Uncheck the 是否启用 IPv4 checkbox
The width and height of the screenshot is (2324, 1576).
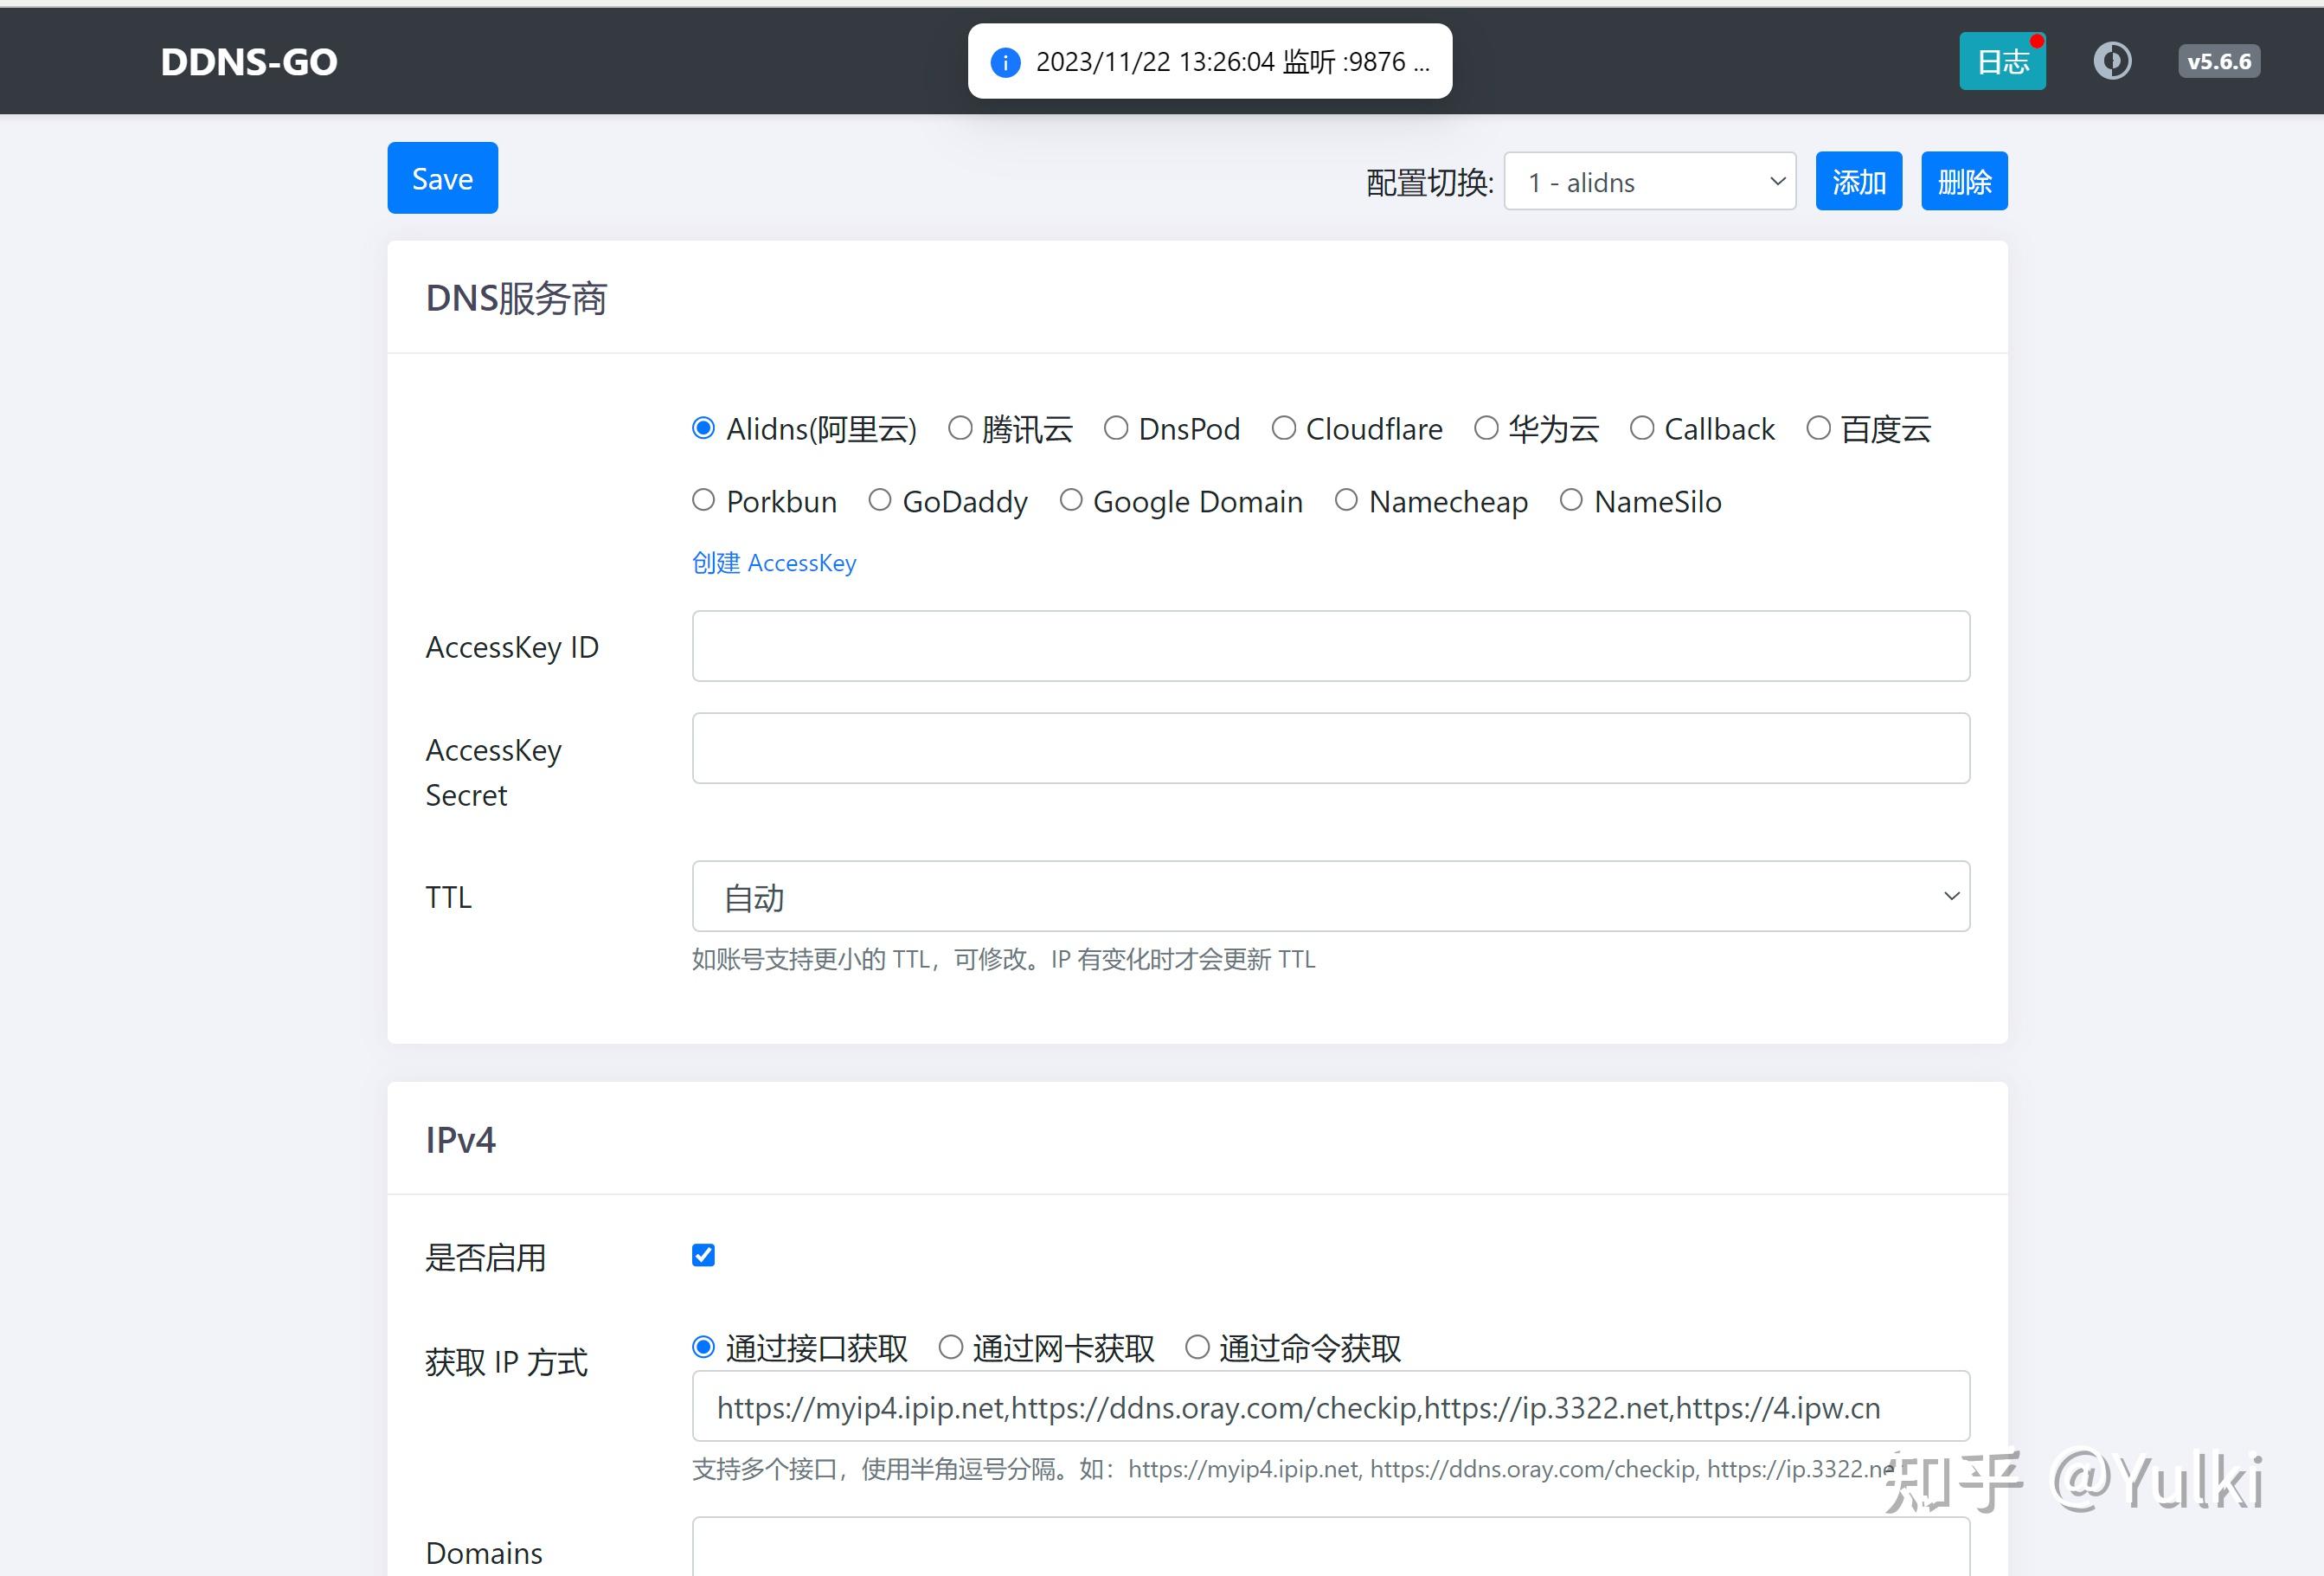pyautogui.click(x=703, y=1254)
